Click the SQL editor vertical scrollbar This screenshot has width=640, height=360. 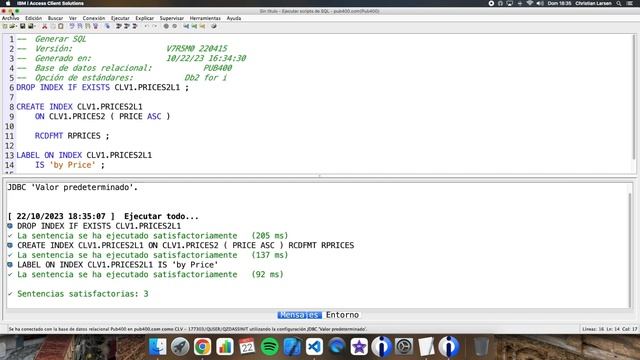(634, 97)
